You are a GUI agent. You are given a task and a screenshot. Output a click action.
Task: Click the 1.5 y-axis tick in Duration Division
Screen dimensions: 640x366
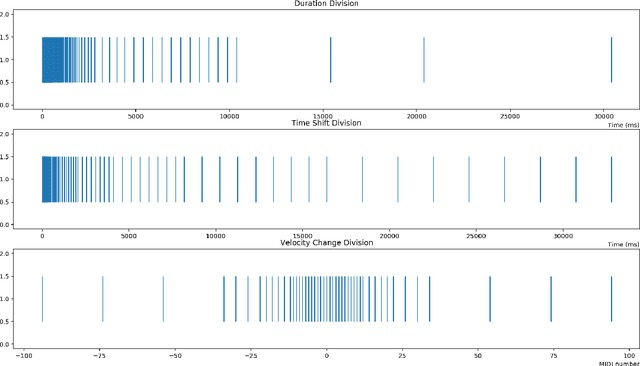point(5,37)
